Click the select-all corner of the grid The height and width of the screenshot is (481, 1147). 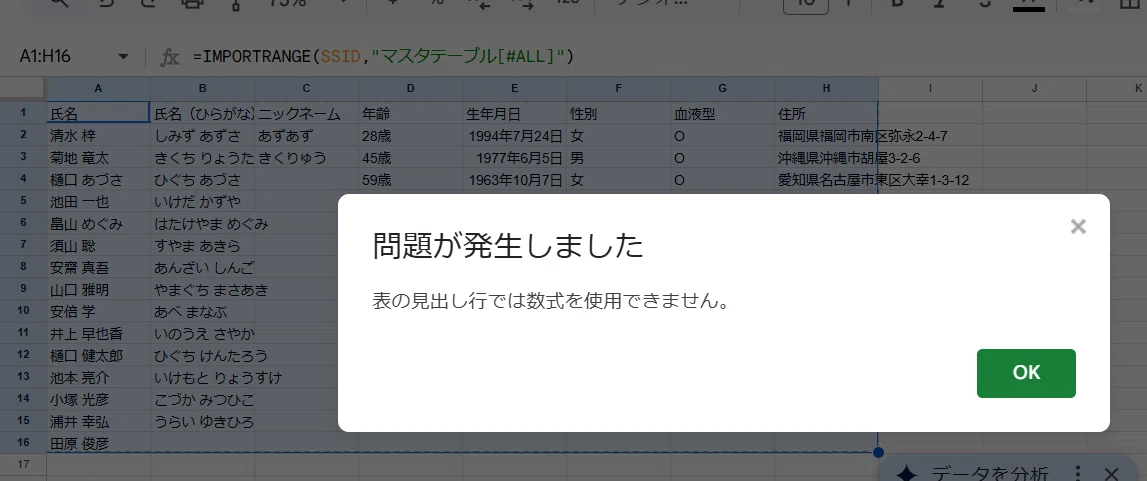pos(23,88)
